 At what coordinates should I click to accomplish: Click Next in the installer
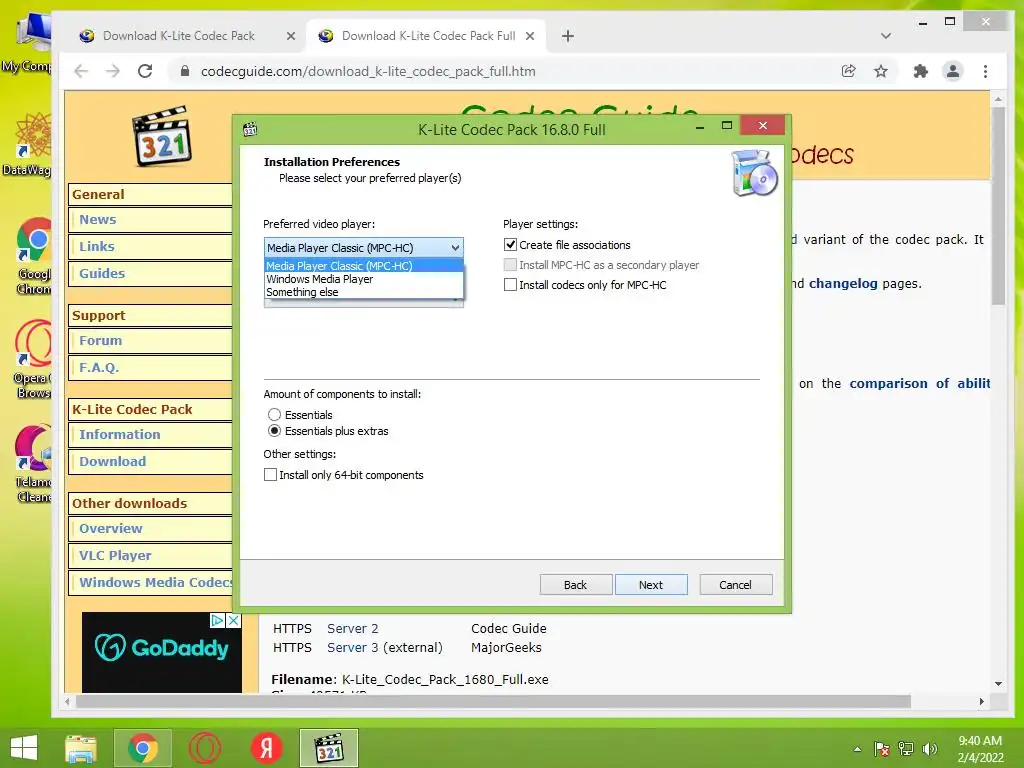(650, 584)
